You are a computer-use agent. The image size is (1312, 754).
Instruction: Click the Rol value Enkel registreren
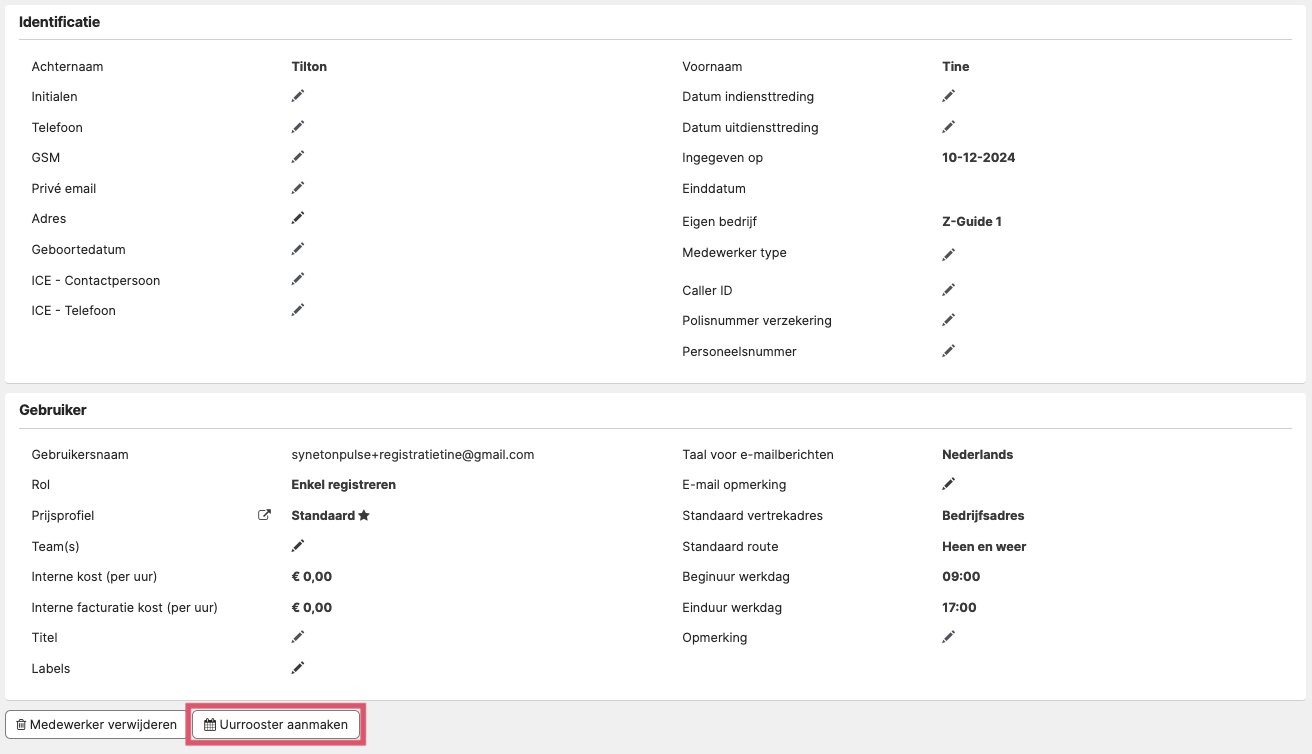click(344, 485)
